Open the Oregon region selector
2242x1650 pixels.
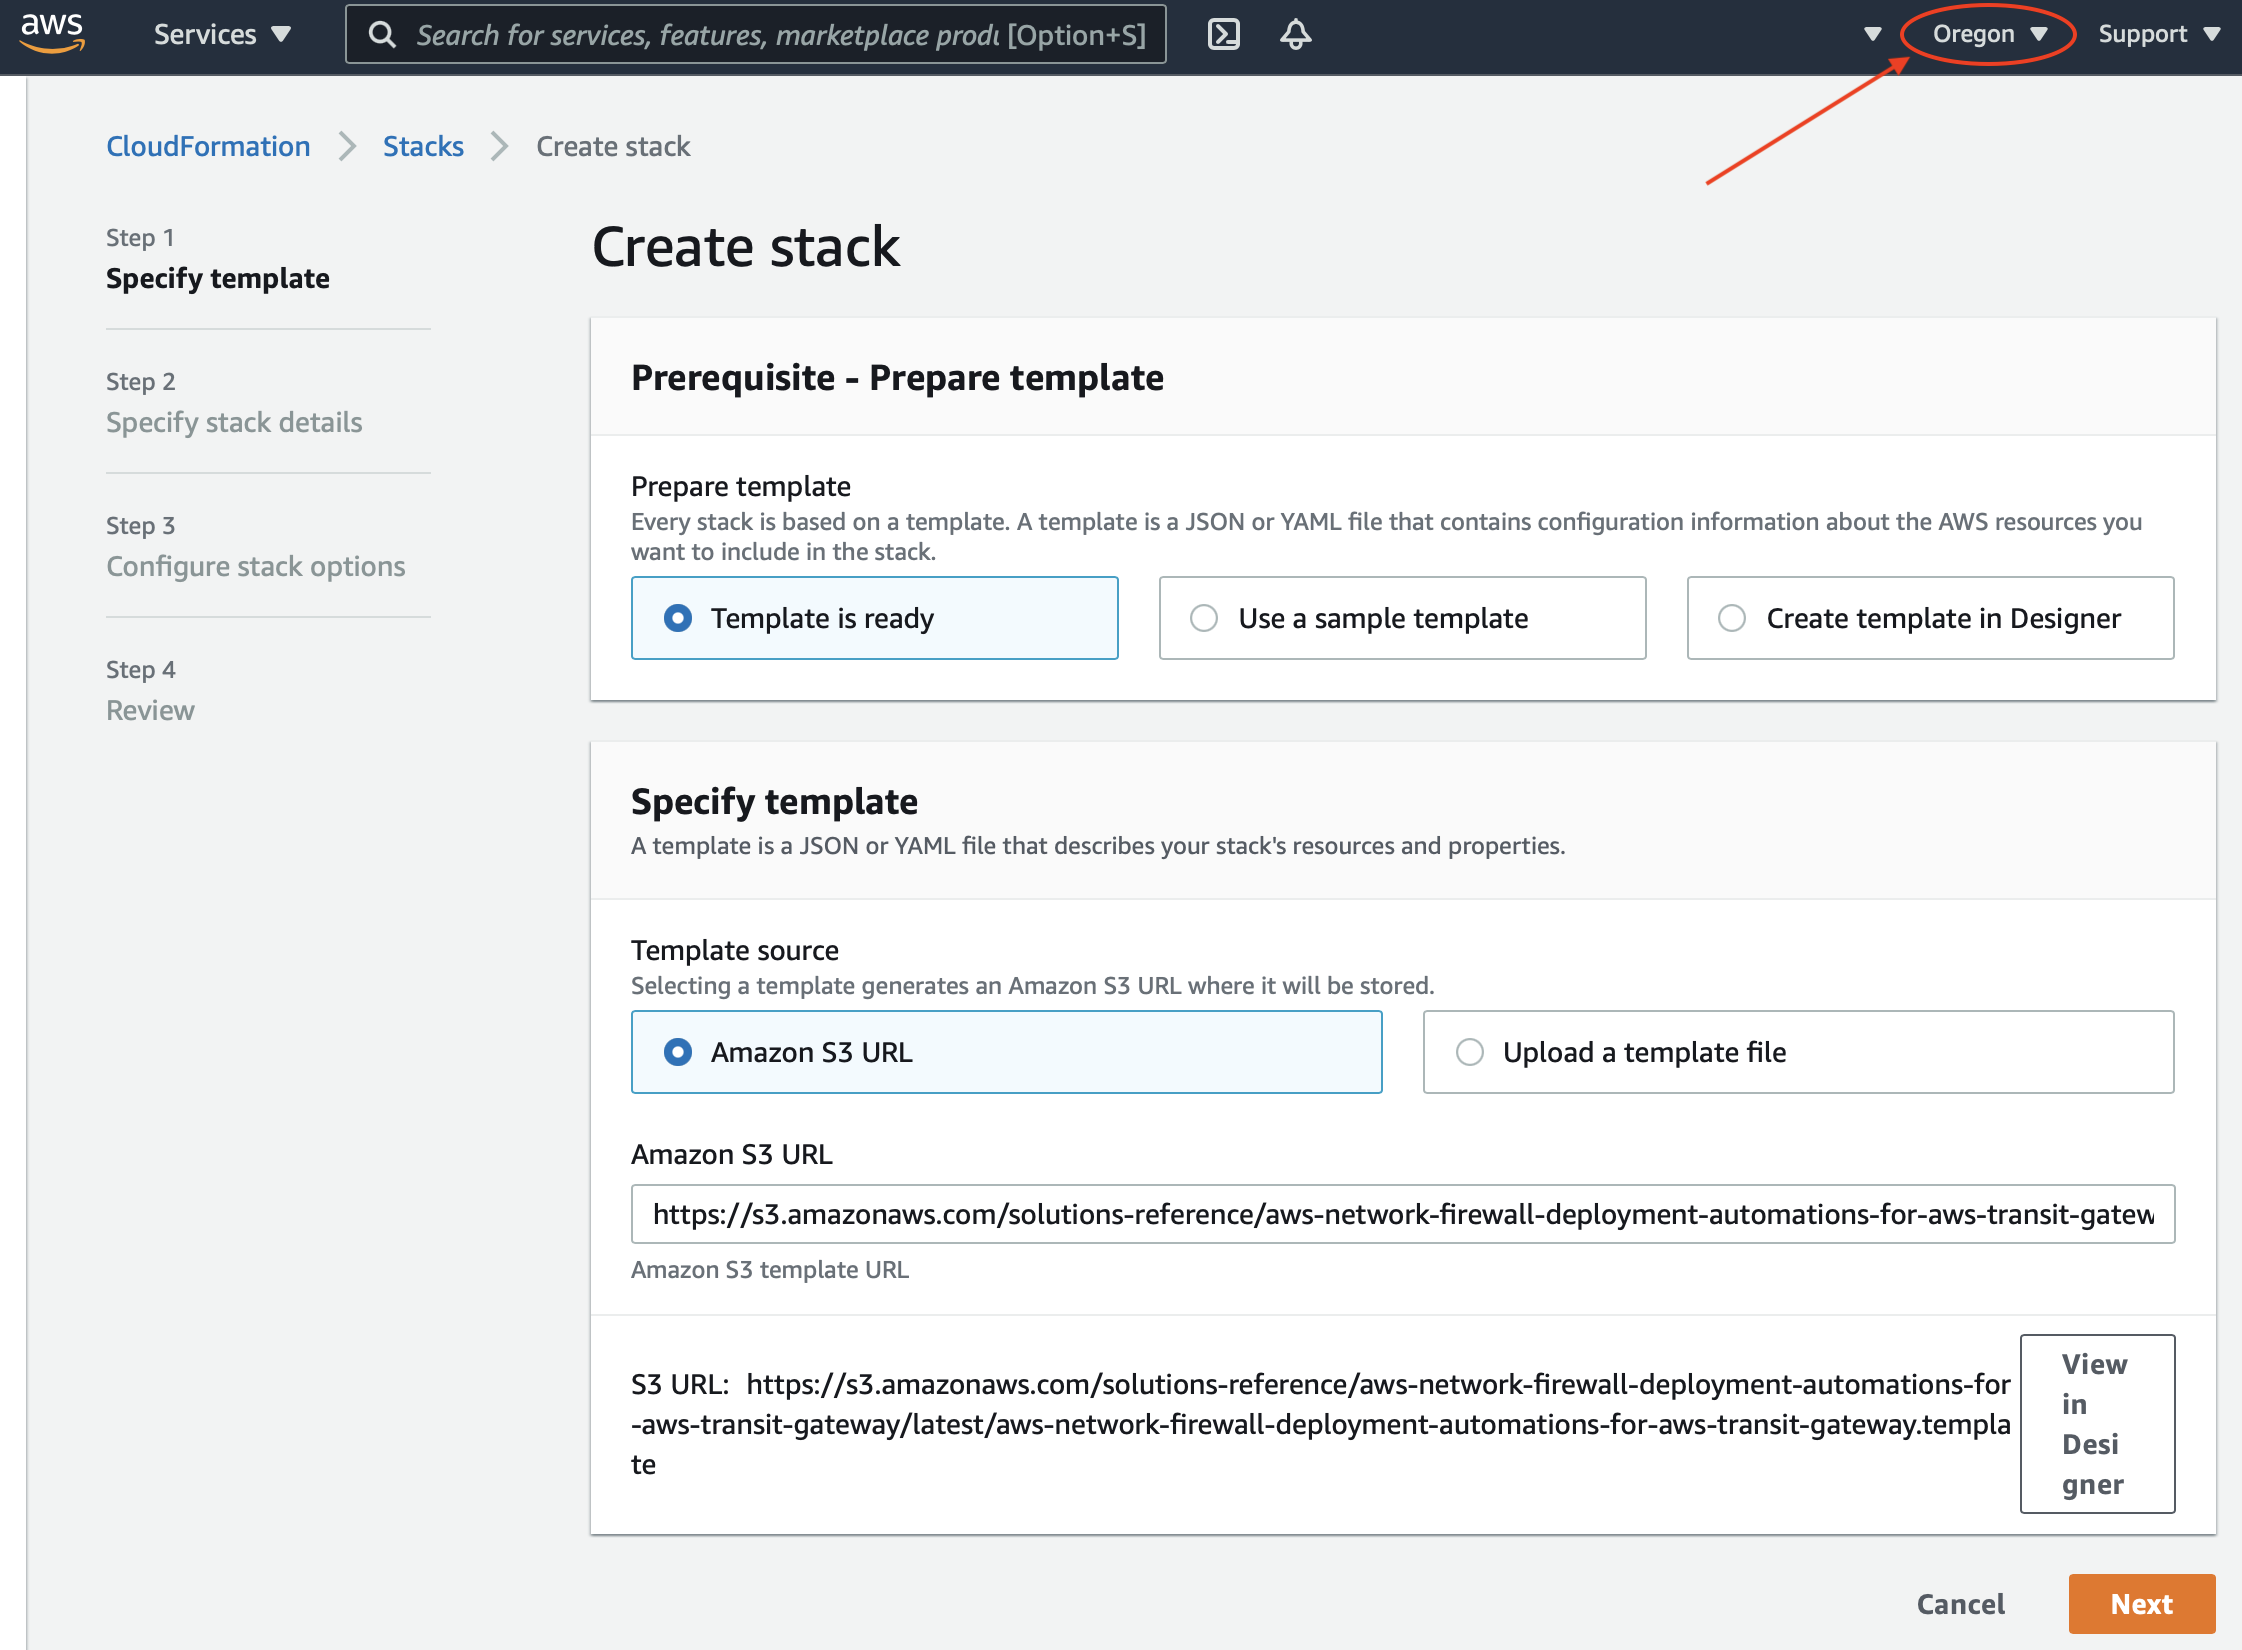coord(1988,34)
